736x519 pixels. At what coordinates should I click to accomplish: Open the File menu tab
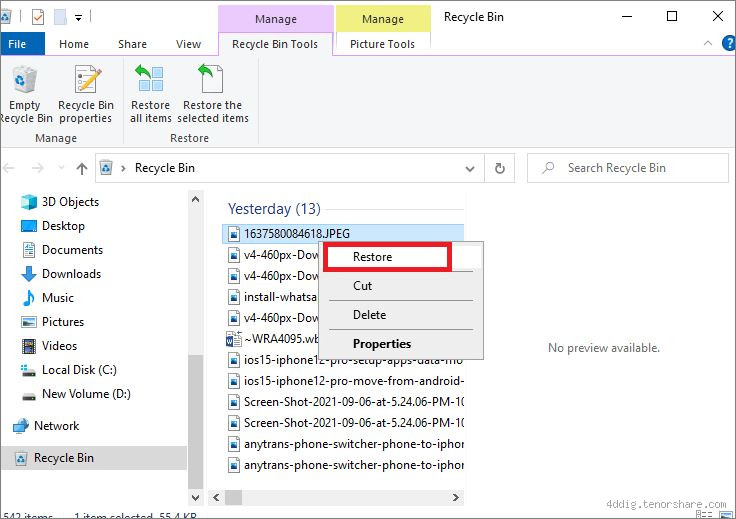tap(17, 44)
